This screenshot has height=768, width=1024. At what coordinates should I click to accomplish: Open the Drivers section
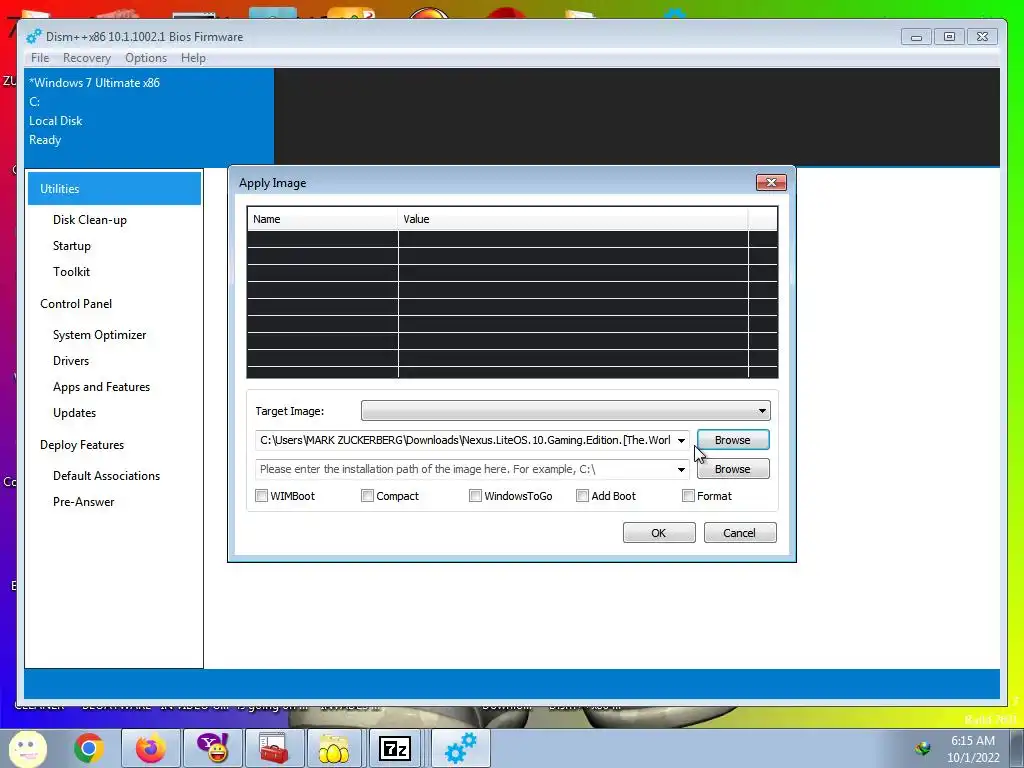71,361
